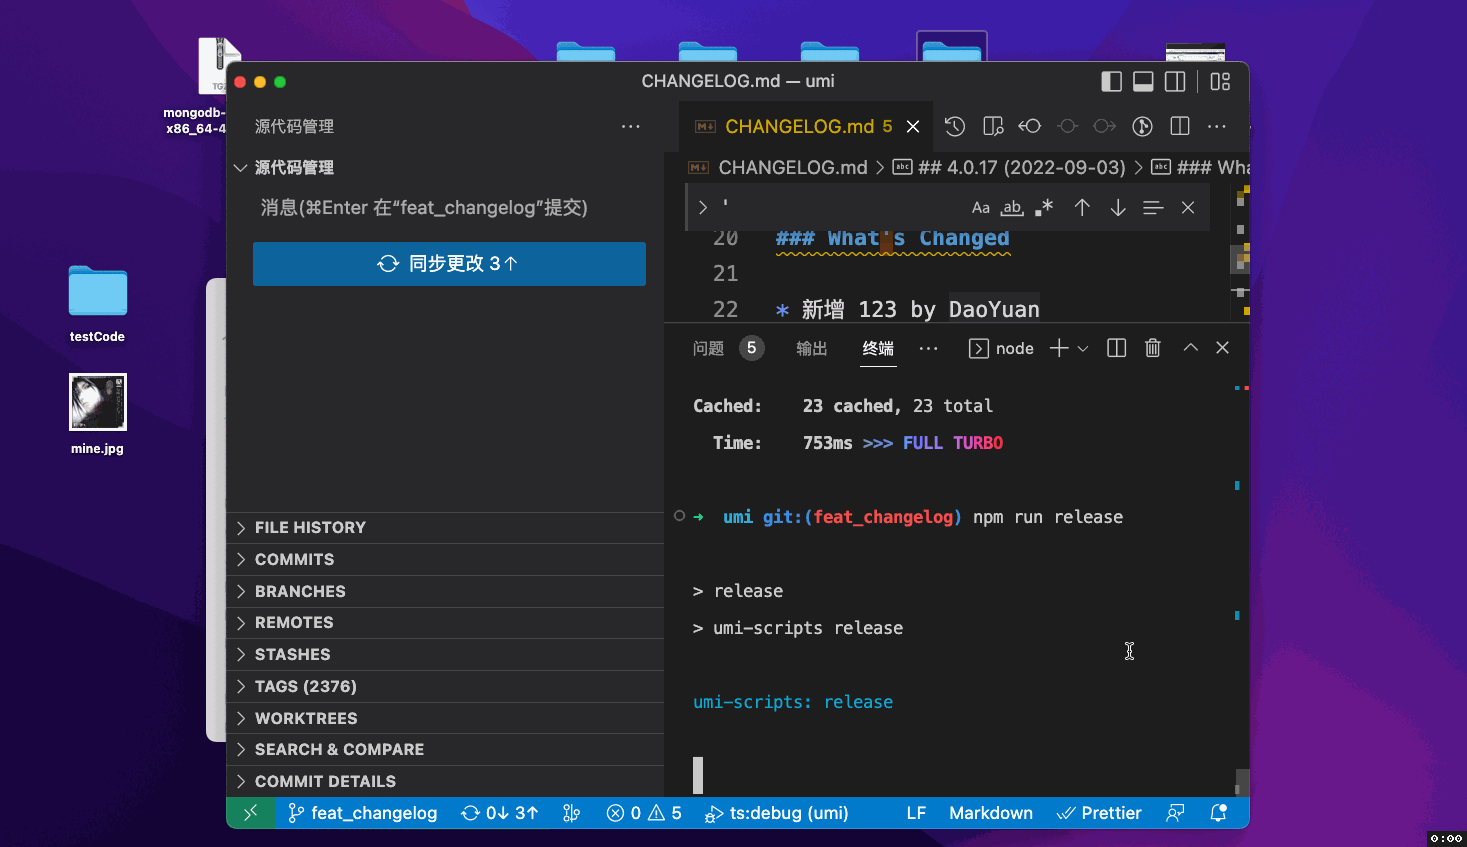Toggle Match Whole Word in find widget

pos(1012,207)
